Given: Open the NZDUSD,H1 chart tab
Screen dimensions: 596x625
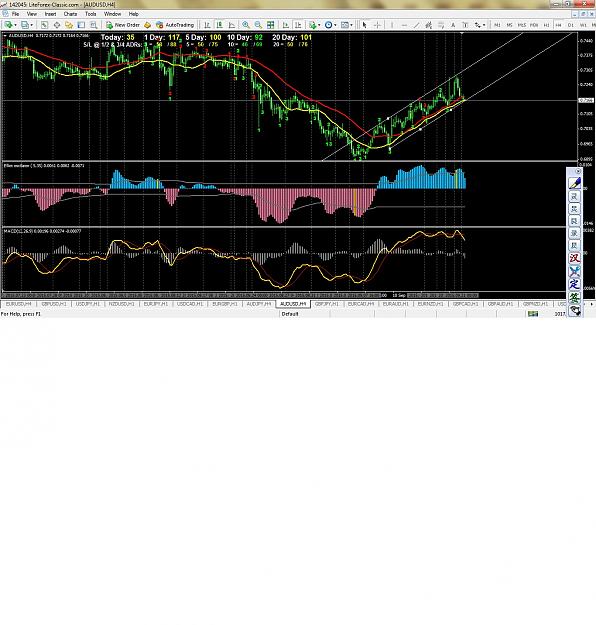Looking at the screenshot, I should pos(122,304).
